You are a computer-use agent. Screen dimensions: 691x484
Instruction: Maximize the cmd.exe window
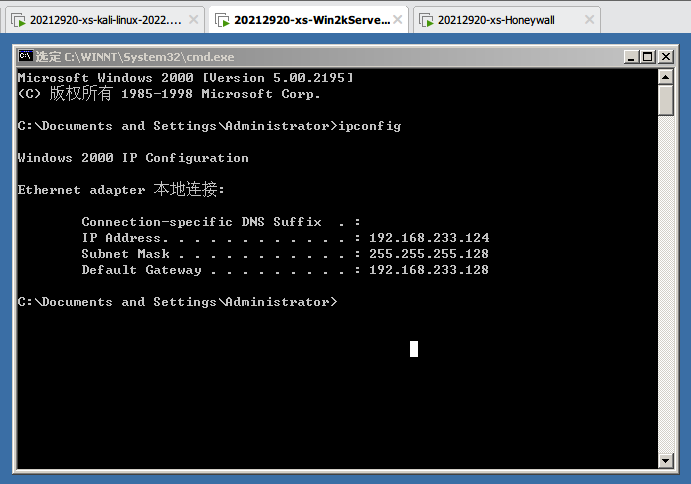point(647,57)
